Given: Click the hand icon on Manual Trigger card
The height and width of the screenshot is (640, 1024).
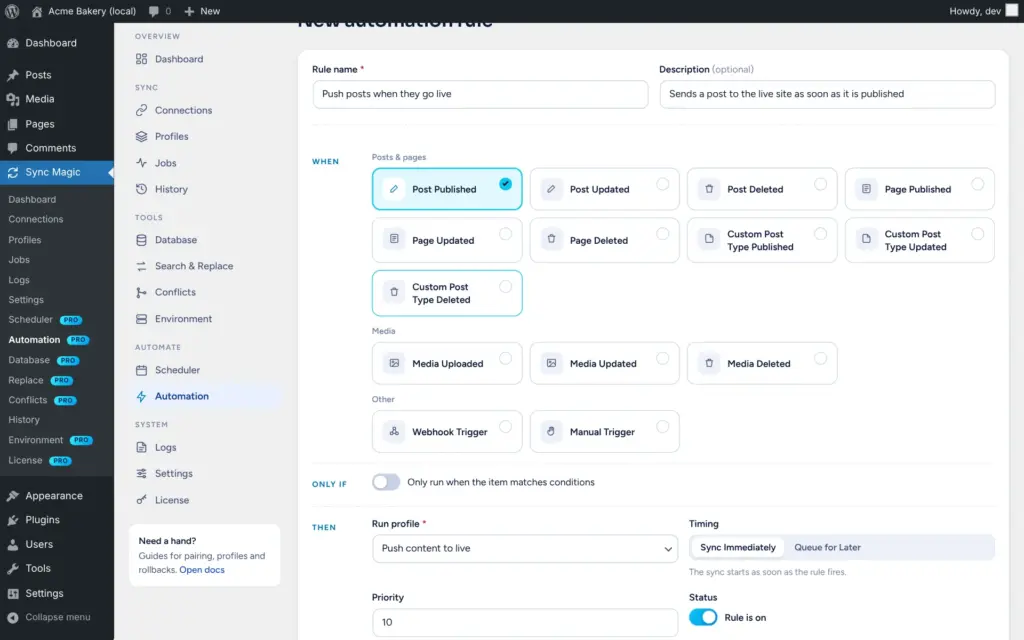Looking at the screenshot, I should click(x=551, y=431).
